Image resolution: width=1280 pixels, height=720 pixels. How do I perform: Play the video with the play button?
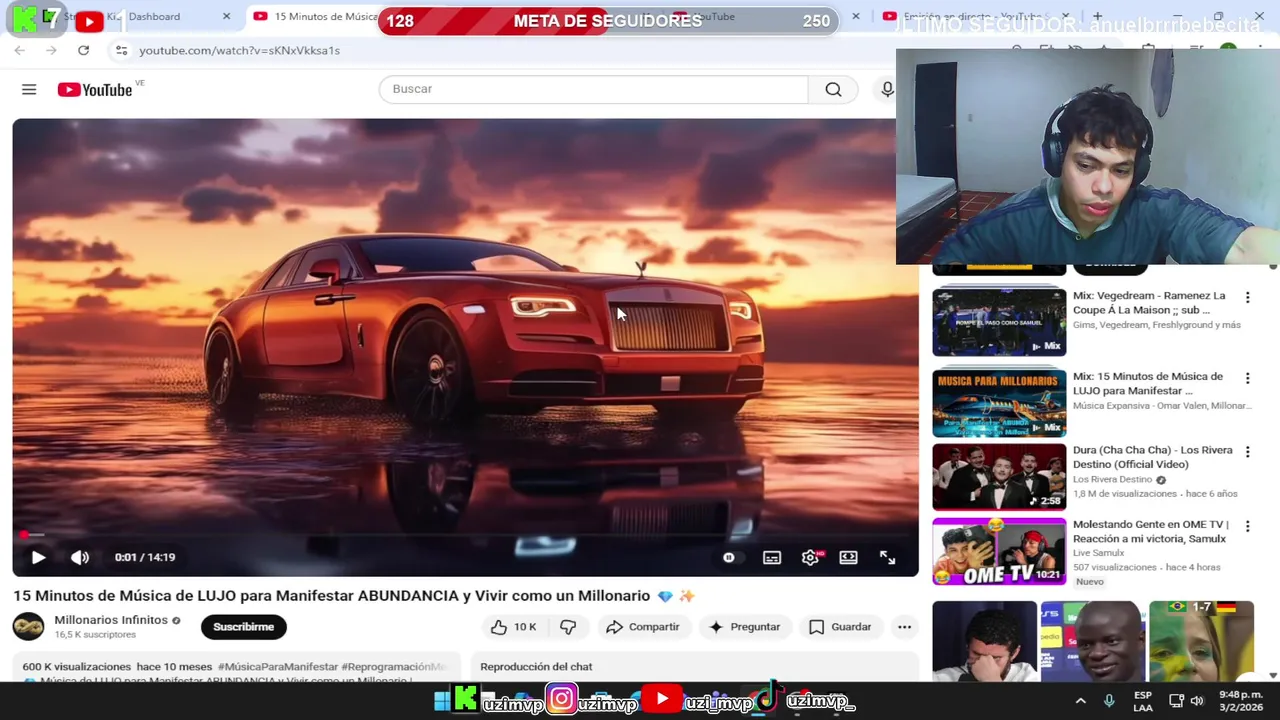pyautogui.click(x=38, y=557)
